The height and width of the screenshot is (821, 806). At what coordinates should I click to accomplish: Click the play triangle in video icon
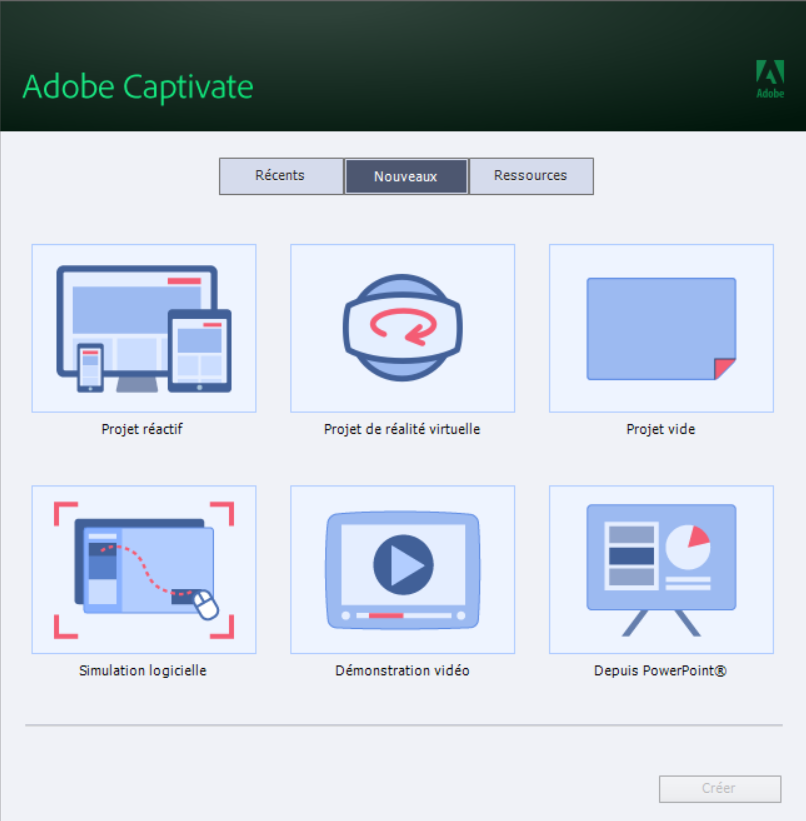[403, 564]
